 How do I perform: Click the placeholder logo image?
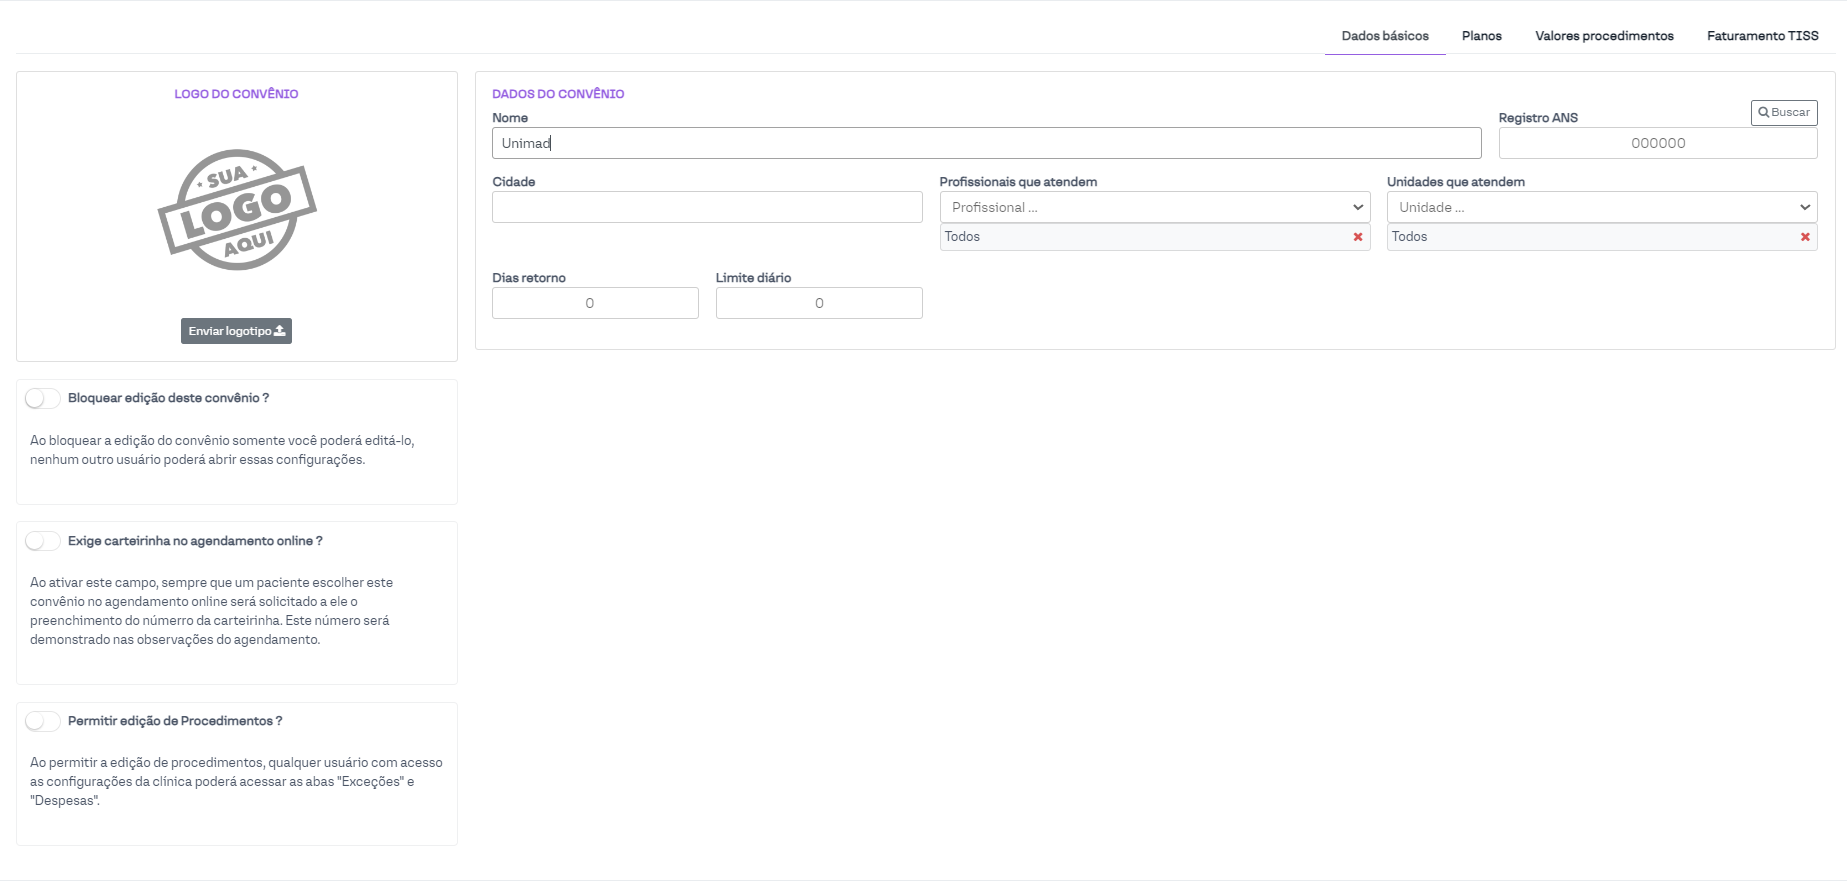(237, 210)
